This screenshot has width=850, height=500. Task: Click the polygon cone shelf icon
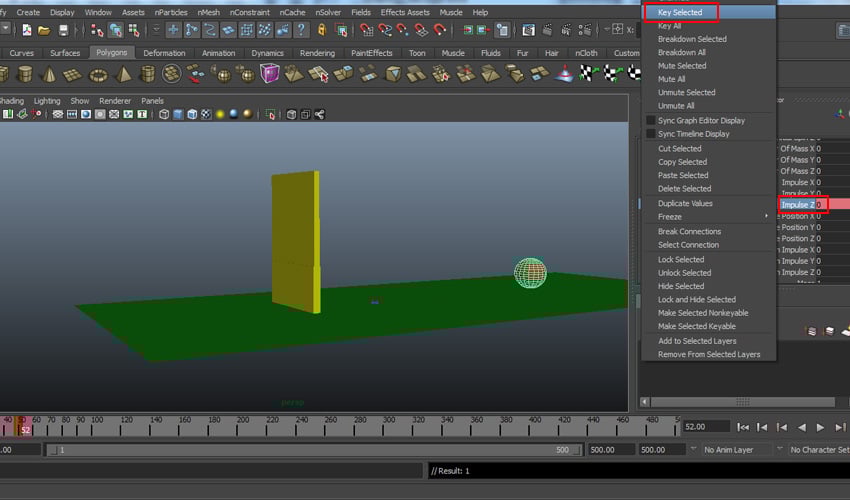pos(48,74)
